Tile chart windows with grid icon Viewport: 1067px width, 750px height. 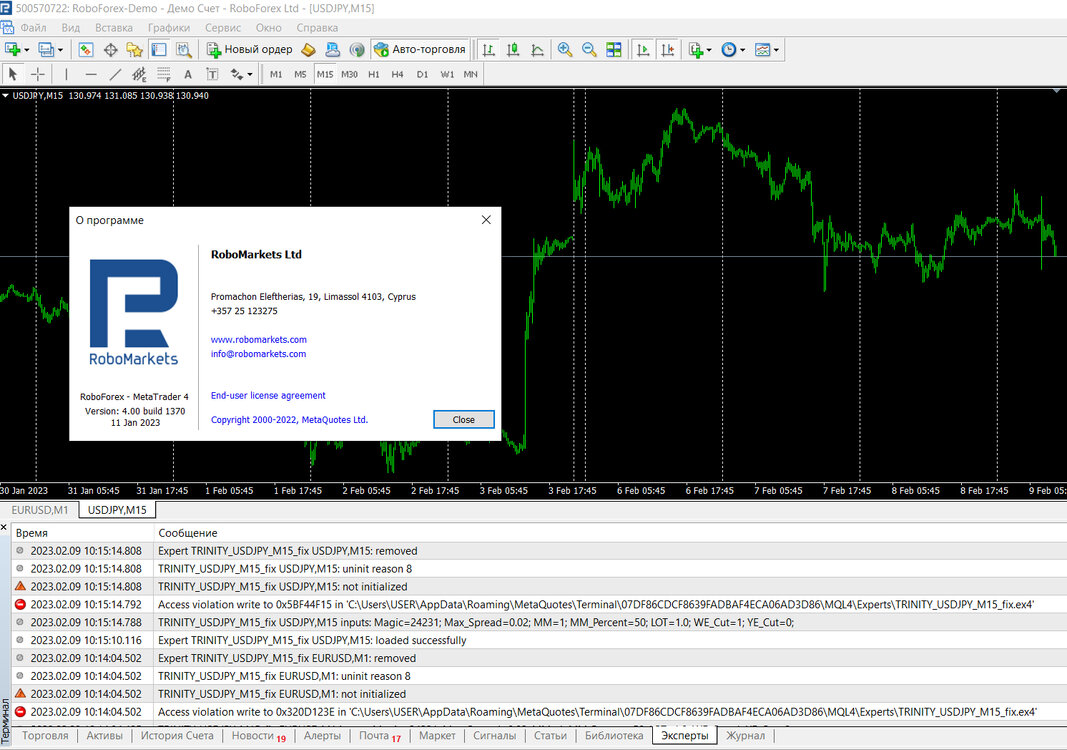pyautogui.click(x=614, y=50)
